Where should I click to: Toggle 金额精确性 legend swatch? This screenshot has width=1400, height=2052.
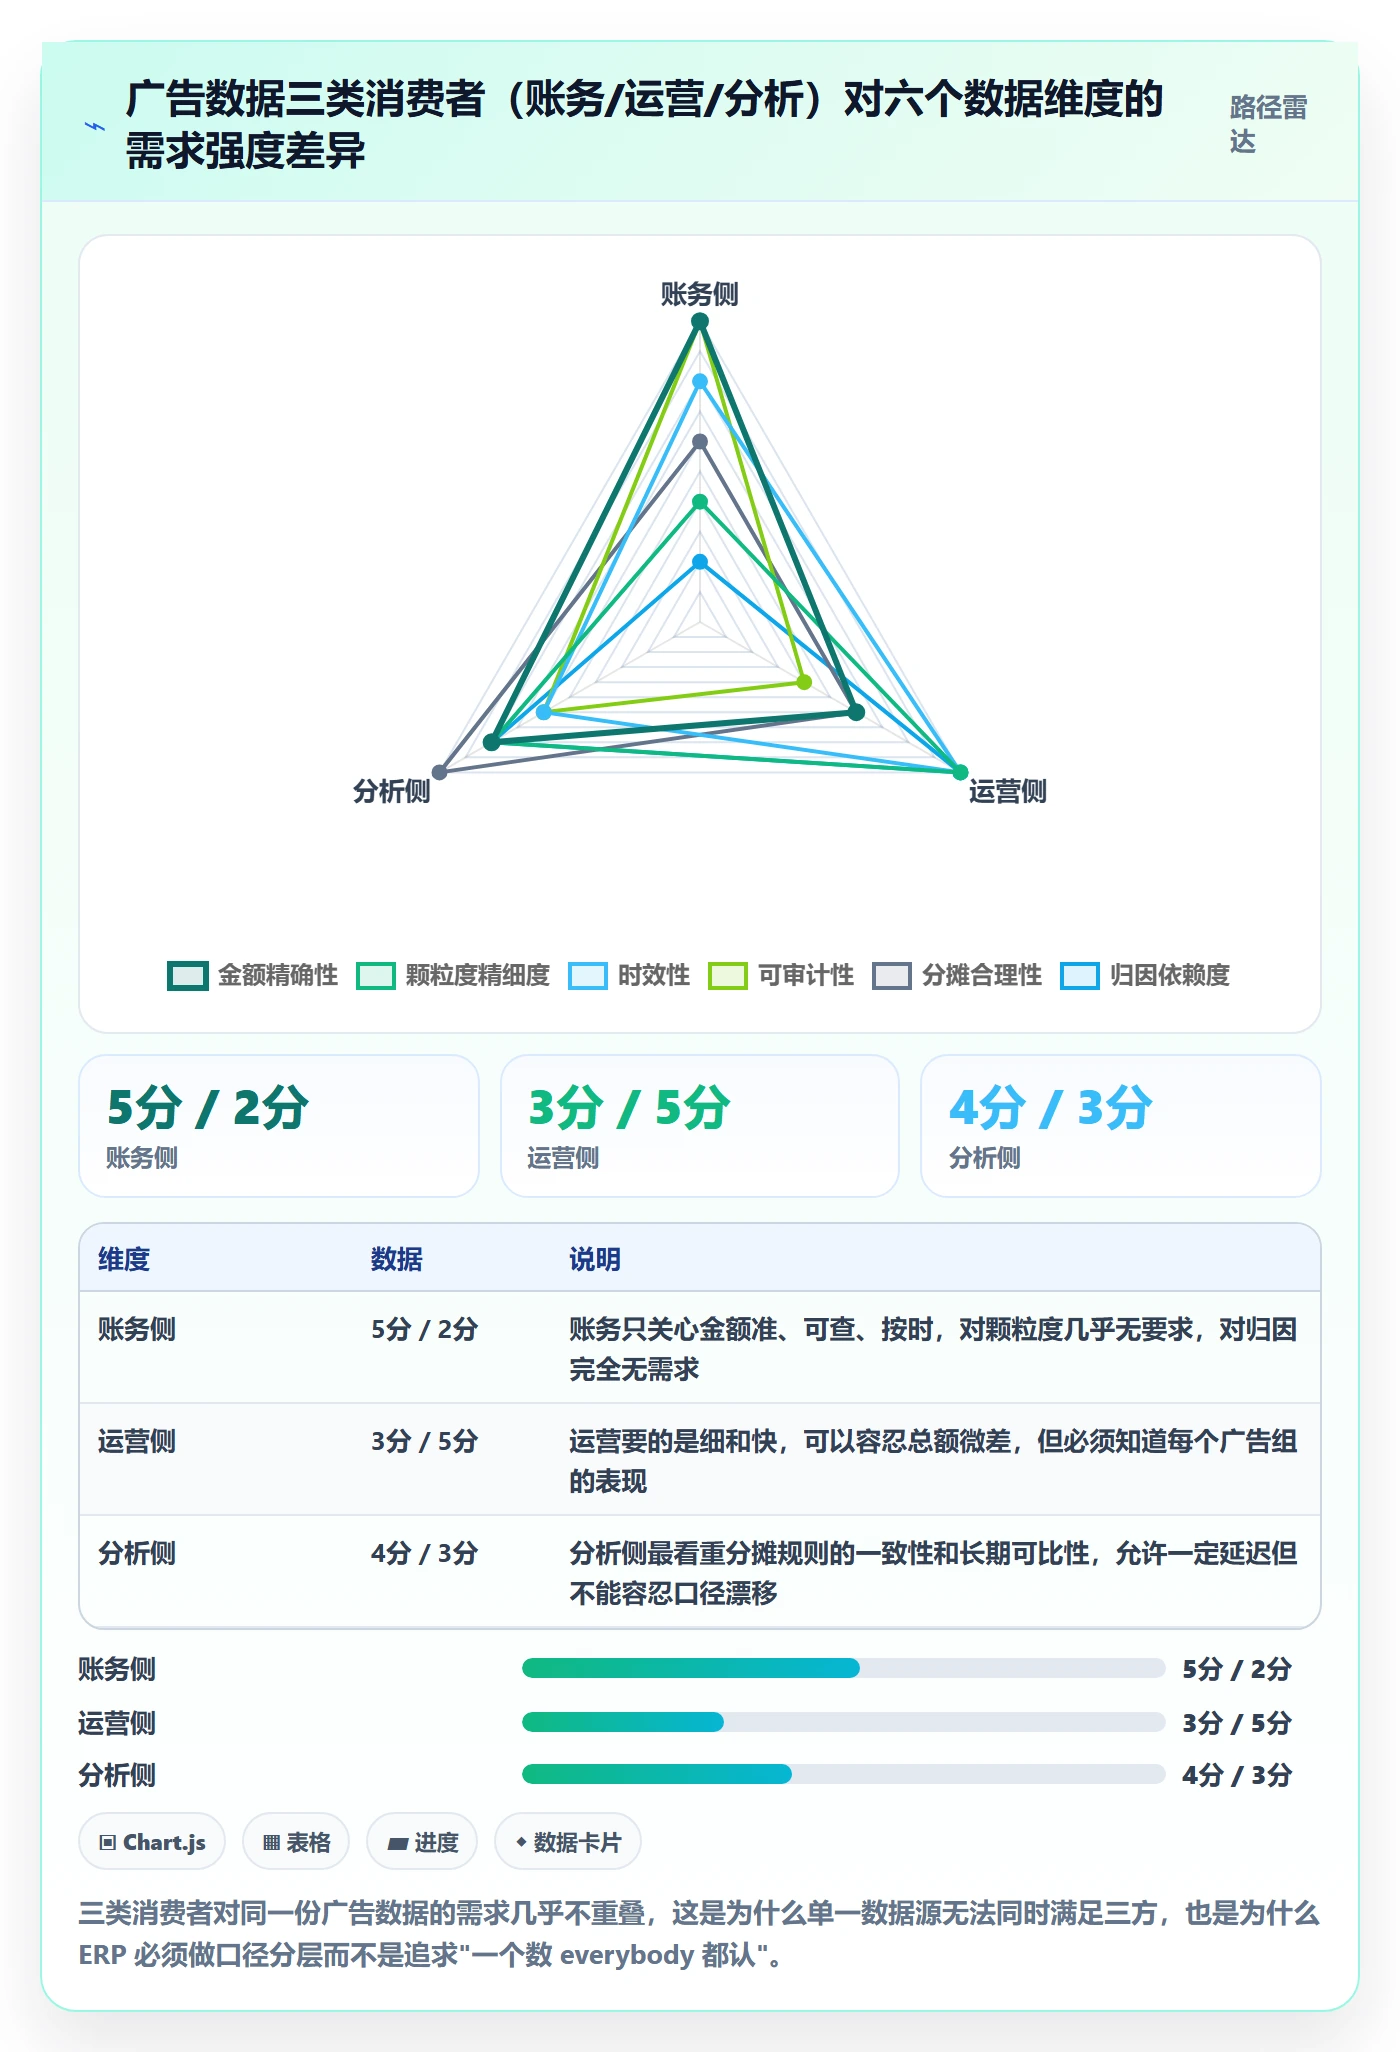pyautogui.click(x=188, y=975)
